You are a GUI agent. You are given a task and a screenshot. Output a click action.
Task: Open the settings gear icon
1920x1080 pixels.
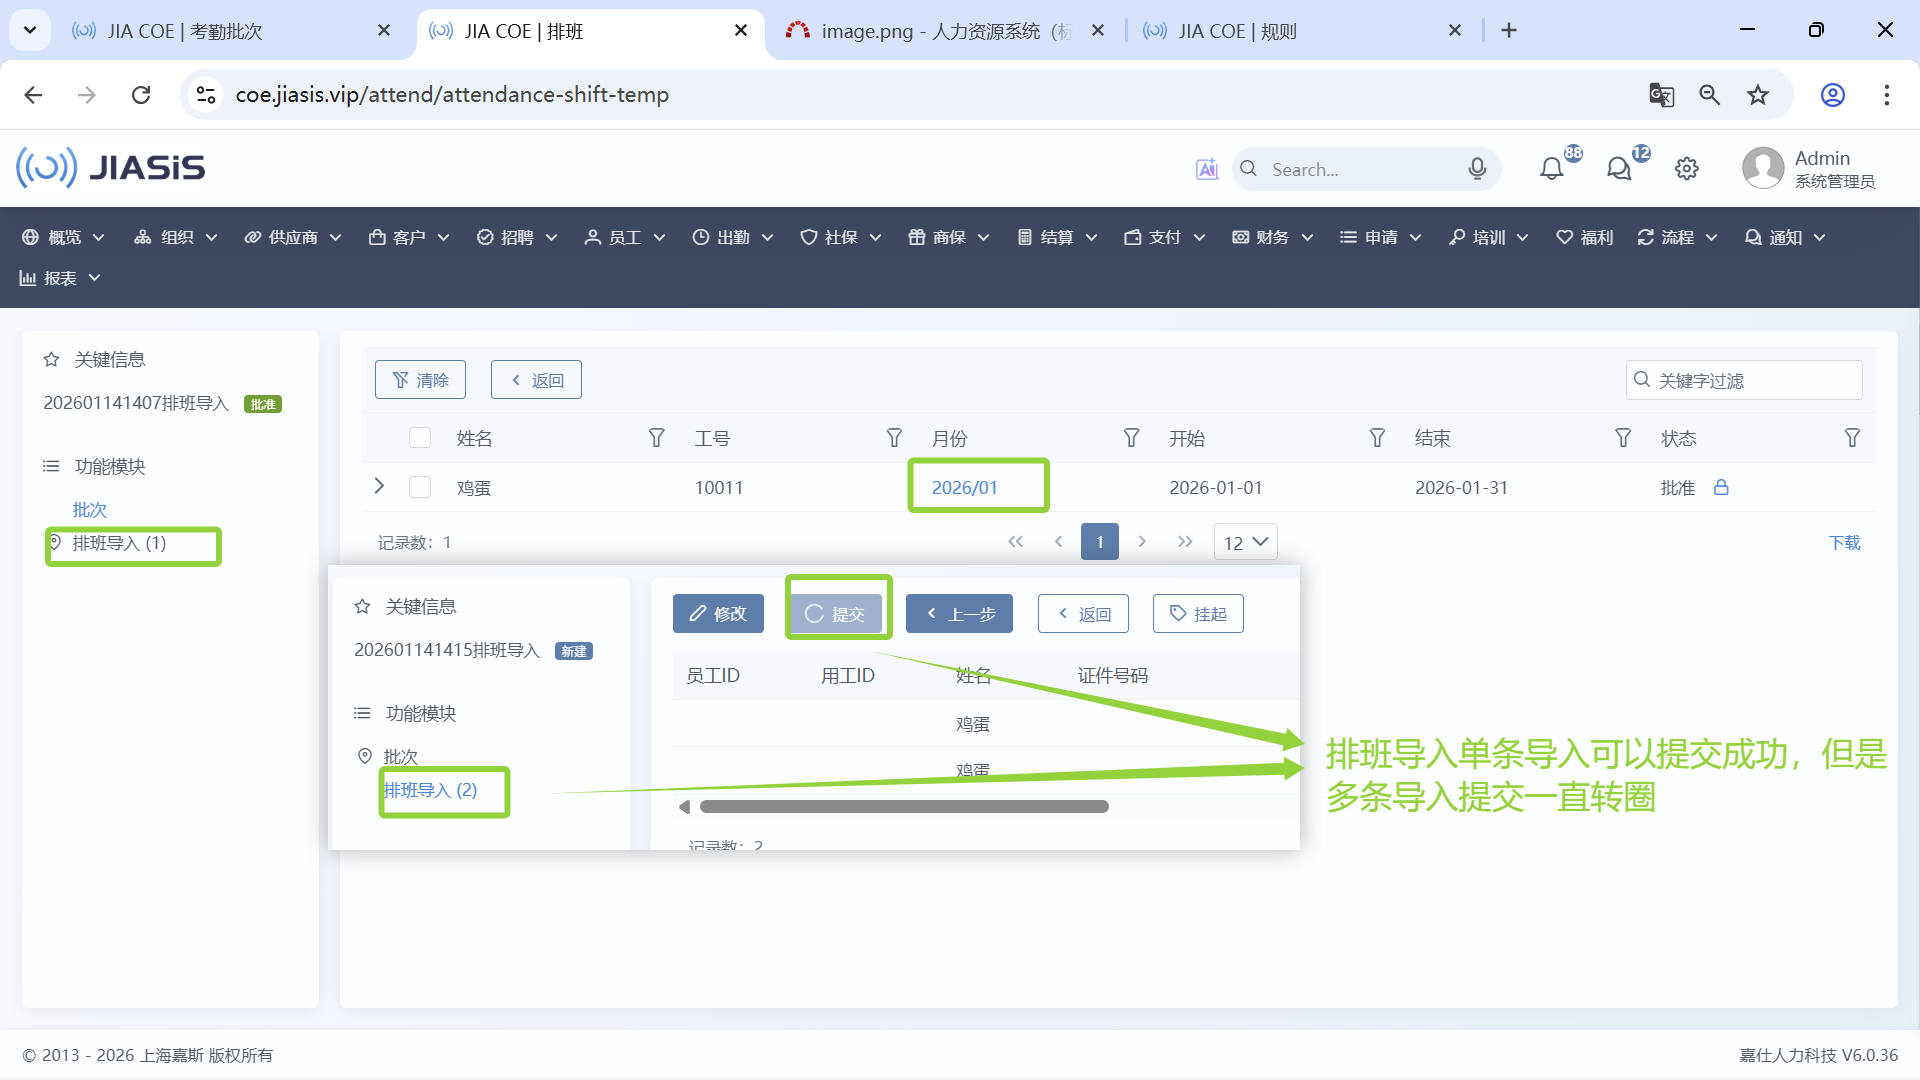1686,169
